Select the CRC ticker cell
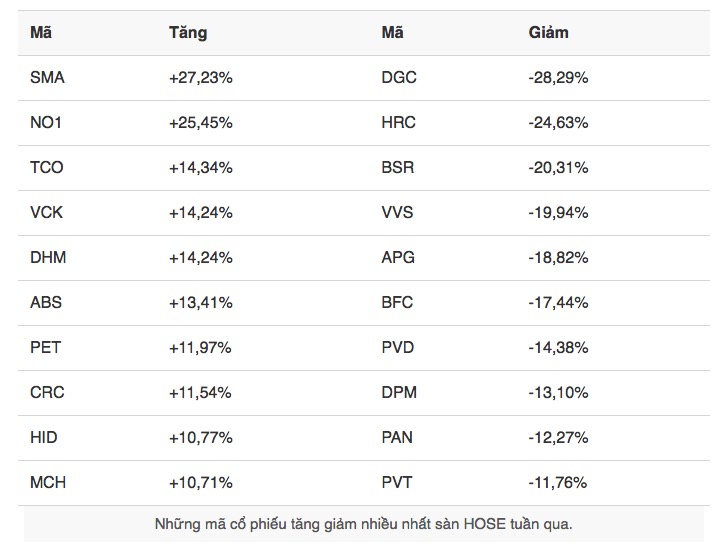This screenshot has height=553, width=724. 47,393
